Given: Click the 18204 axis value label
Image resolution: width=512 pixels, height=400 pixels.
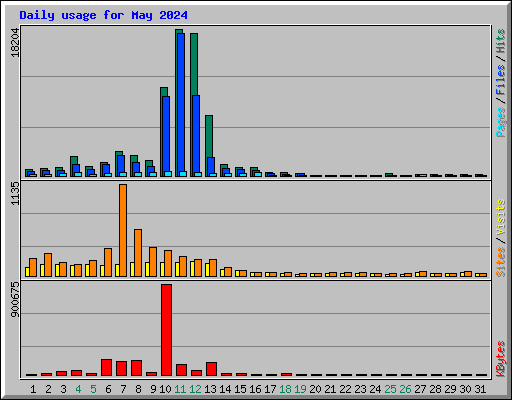Looking at the screenshot, I should click(15, 42).
